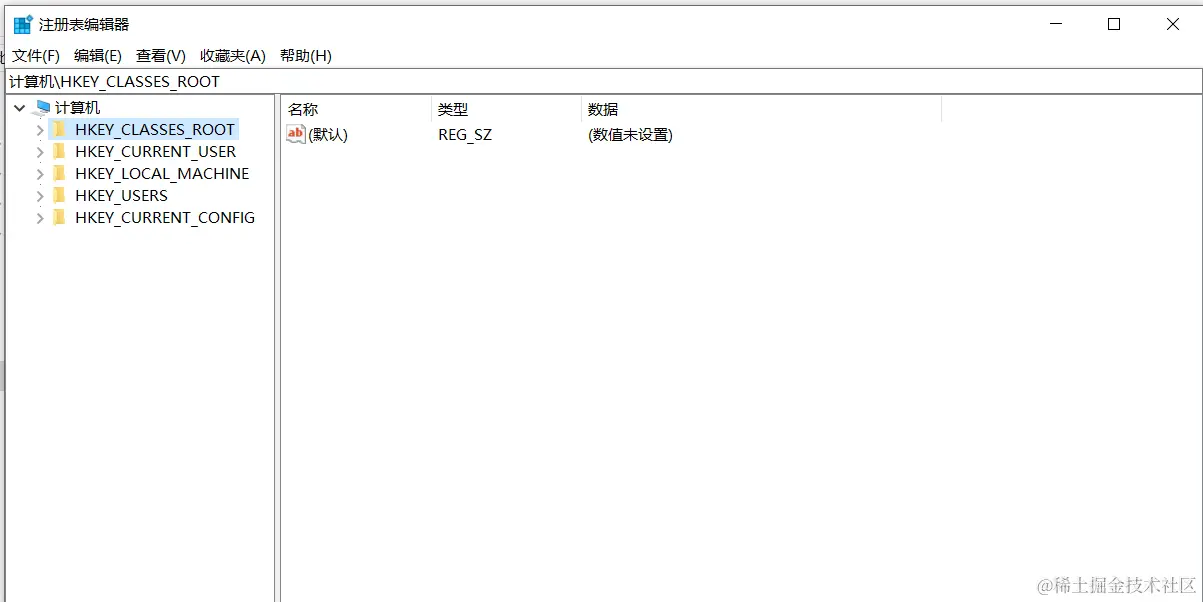The image size is (1203, 602).
Task: Select the HKEY_LOCAL_MACHINE key
Action: coord(162,174)
